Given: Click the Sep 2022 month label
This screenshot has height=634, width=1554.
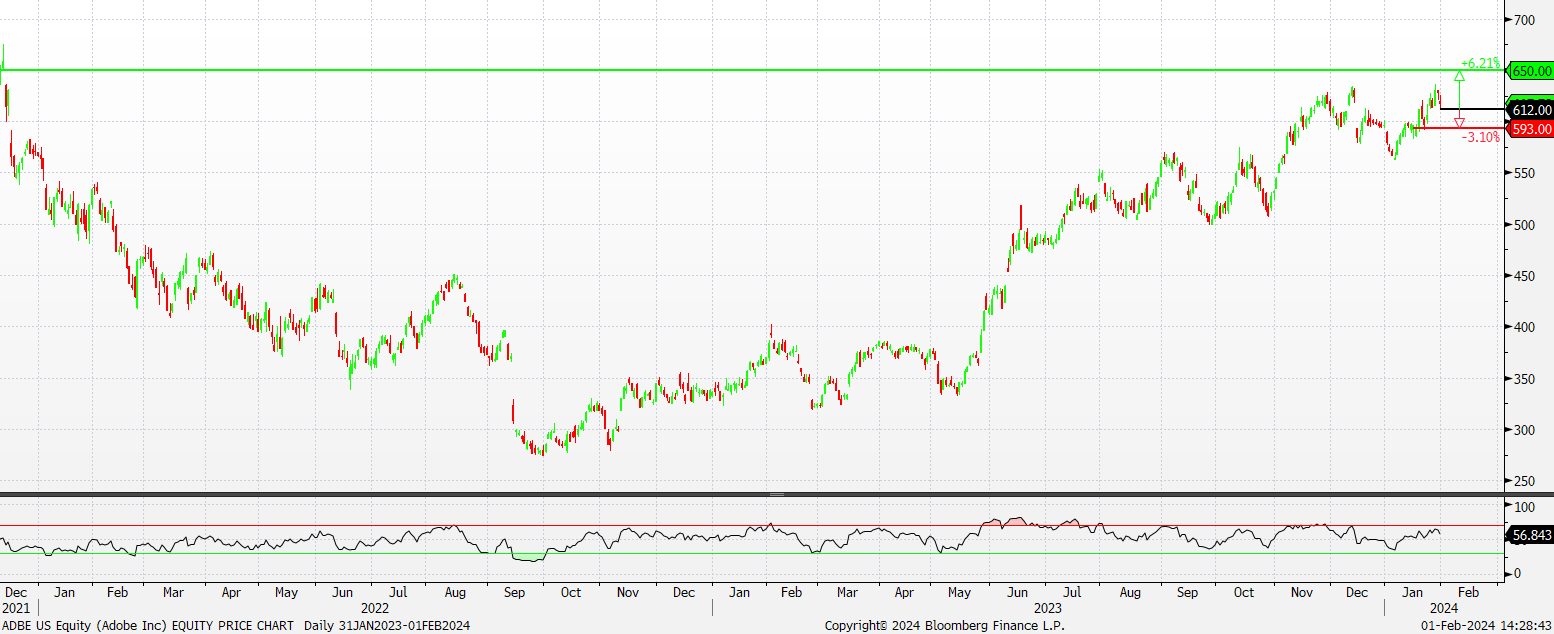Looking at the screenshot, I should (513, 592).
